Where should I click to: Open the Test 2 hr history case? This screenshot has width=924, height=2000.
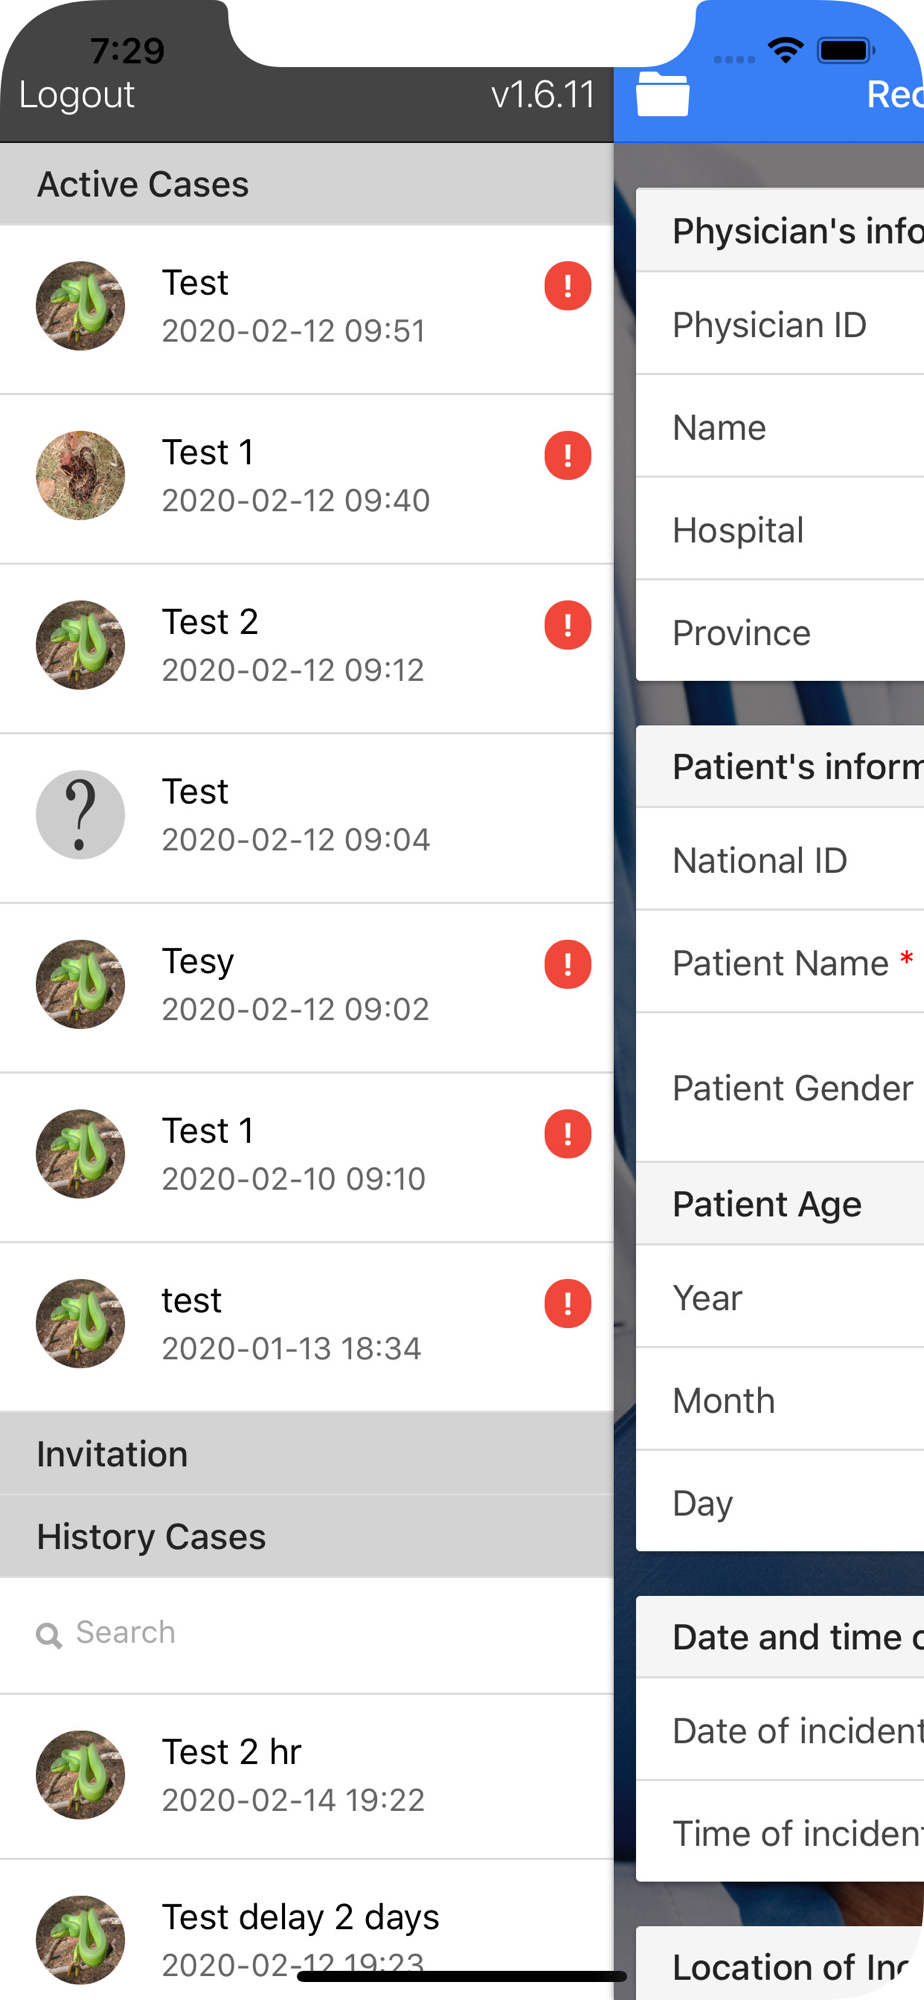pos(307,1776)
